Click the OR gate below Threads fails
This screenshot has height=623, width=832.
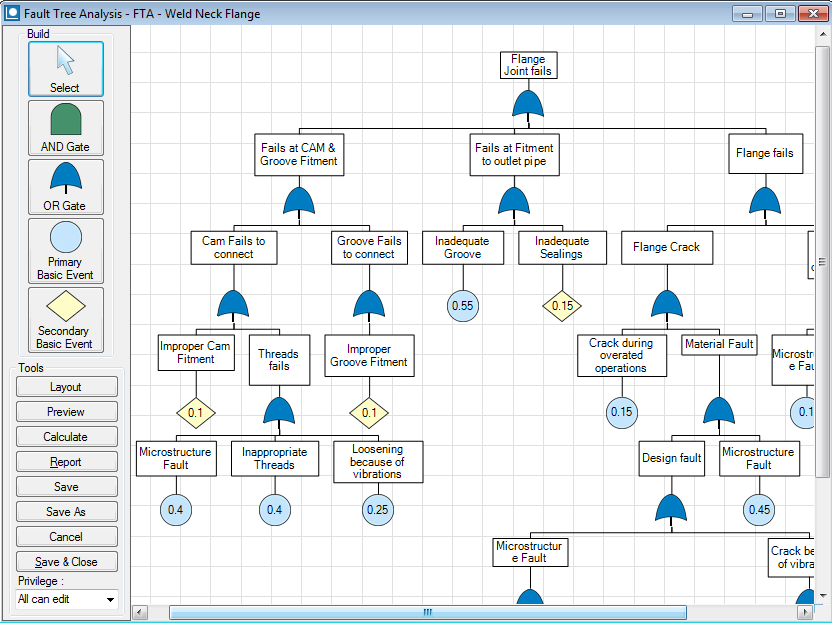click(x=278, y=411)
